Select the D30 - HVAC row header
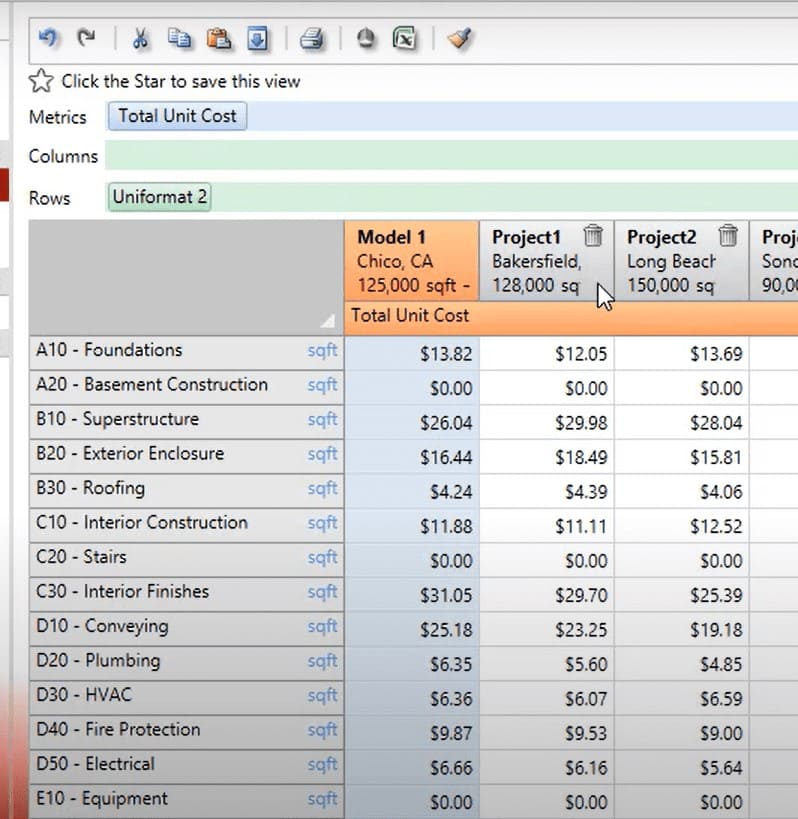The height and width of the screenshot is (819, 798). [x=84, y=695]
